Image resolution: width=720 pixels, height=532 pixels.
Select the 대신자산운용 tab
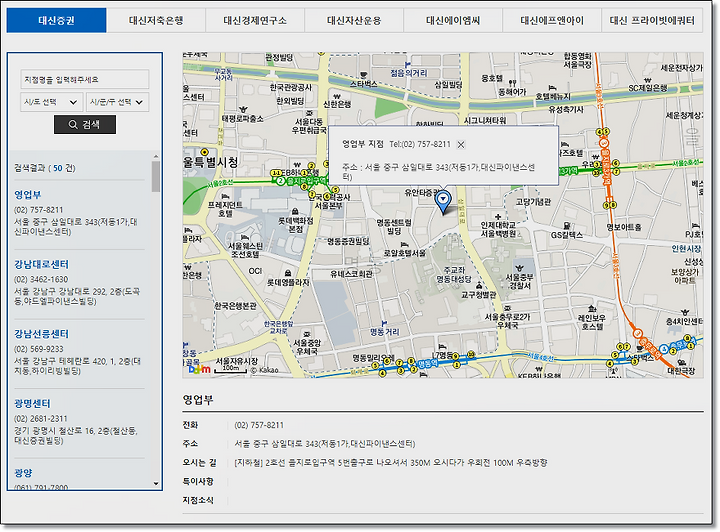354,21
